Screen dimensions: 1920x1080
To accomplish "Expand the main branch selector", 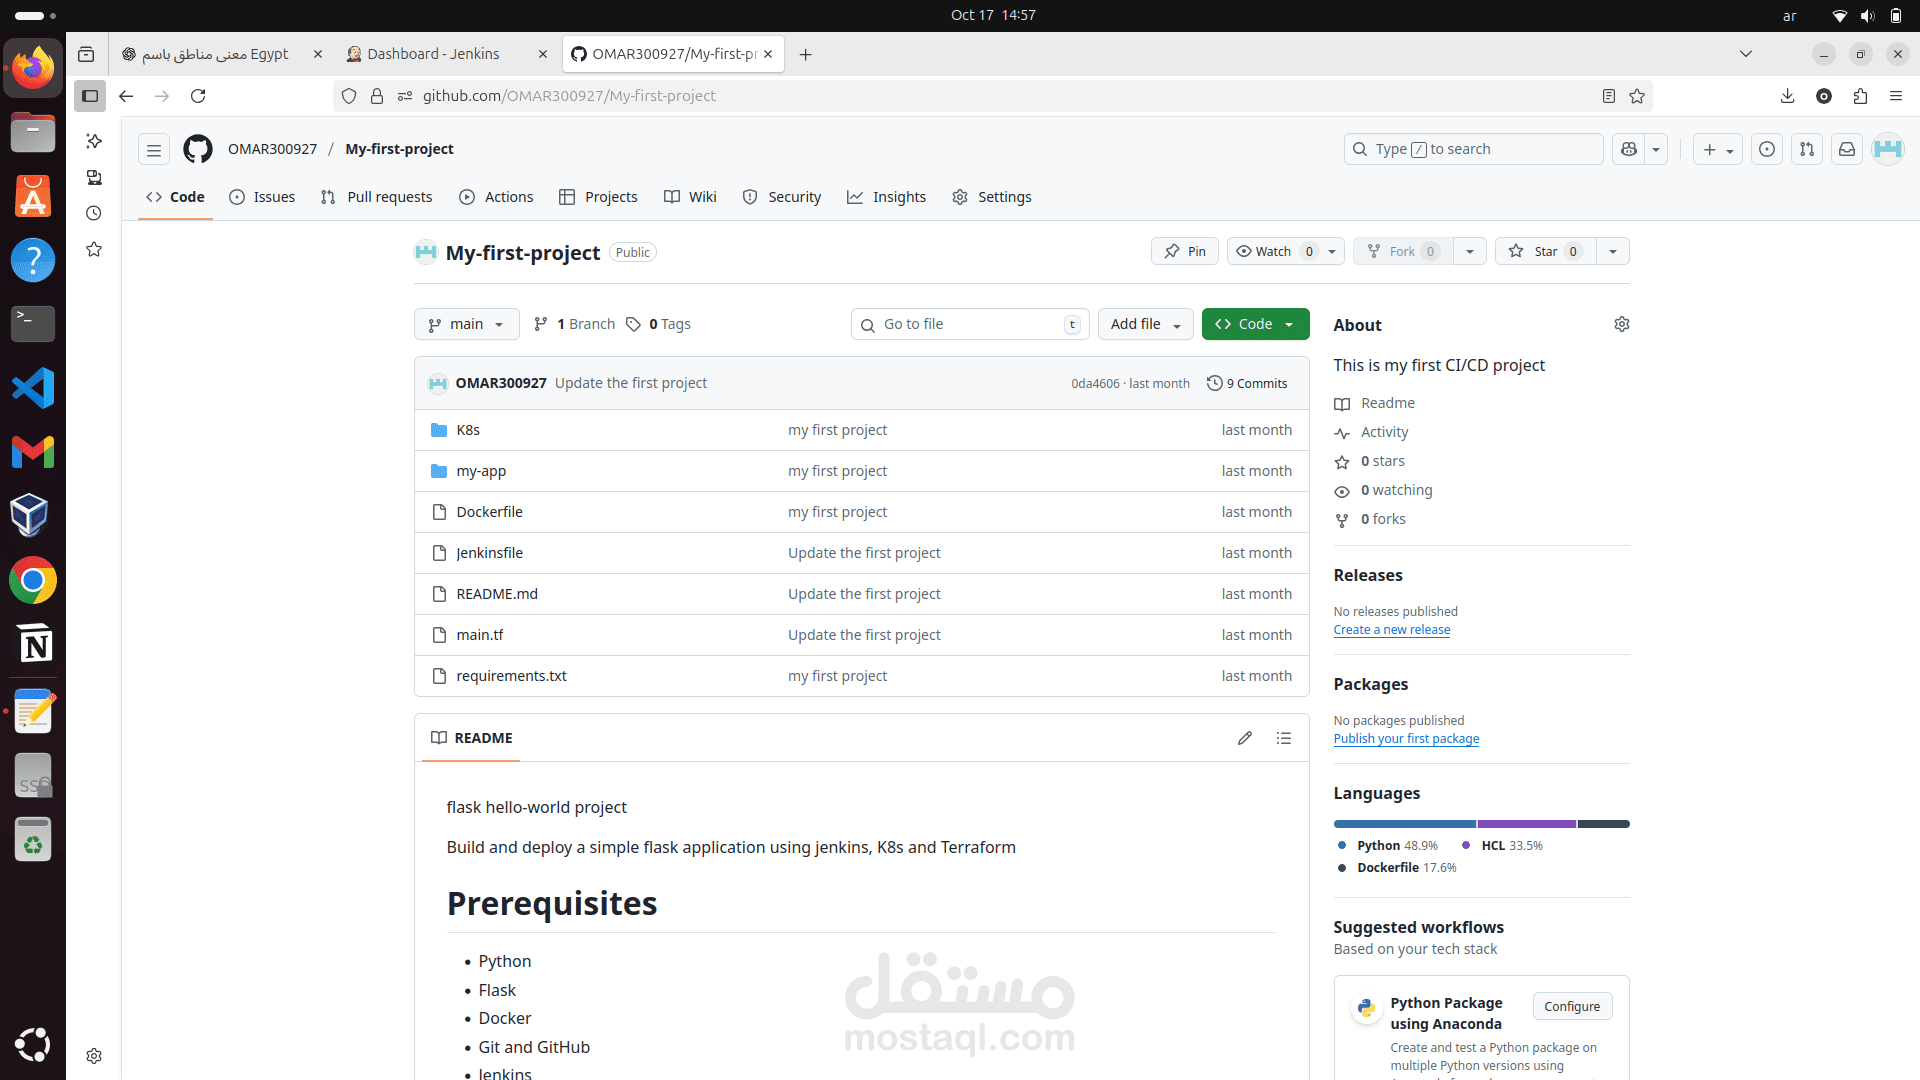I will click(x=467, y=324).
